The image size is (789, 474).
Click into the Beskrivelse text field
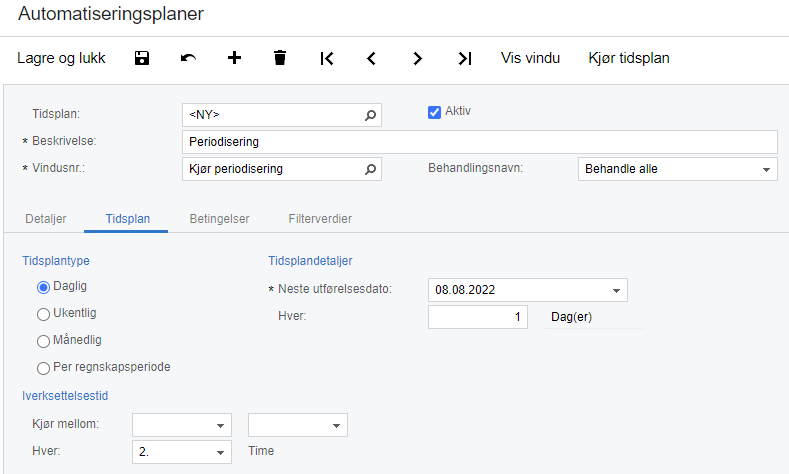(x=480, y=142)
